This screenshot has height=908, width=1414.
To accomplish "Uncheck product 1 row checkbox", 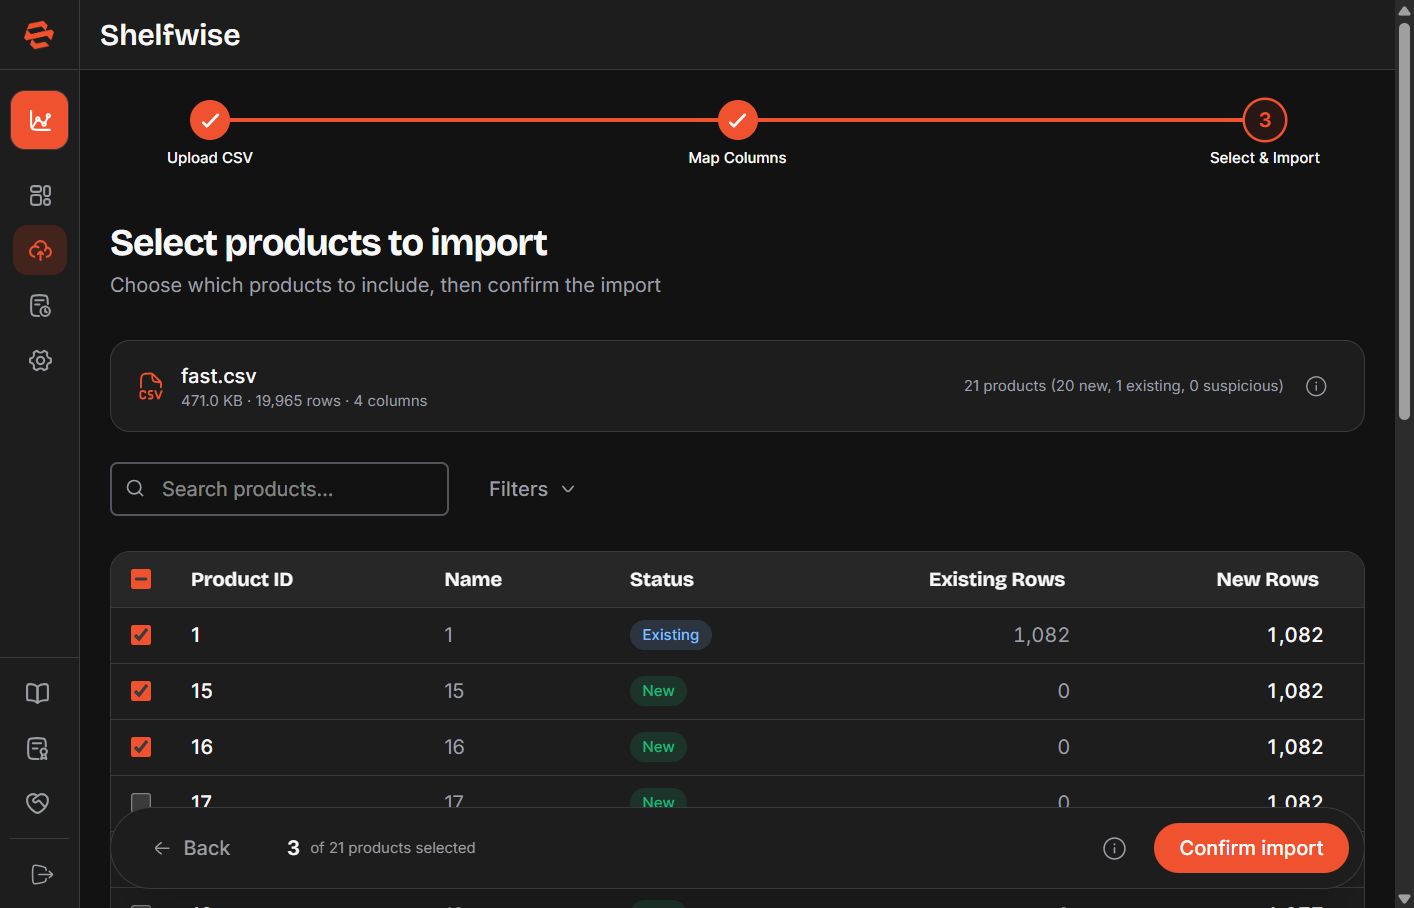I will [x=141, y=635].
